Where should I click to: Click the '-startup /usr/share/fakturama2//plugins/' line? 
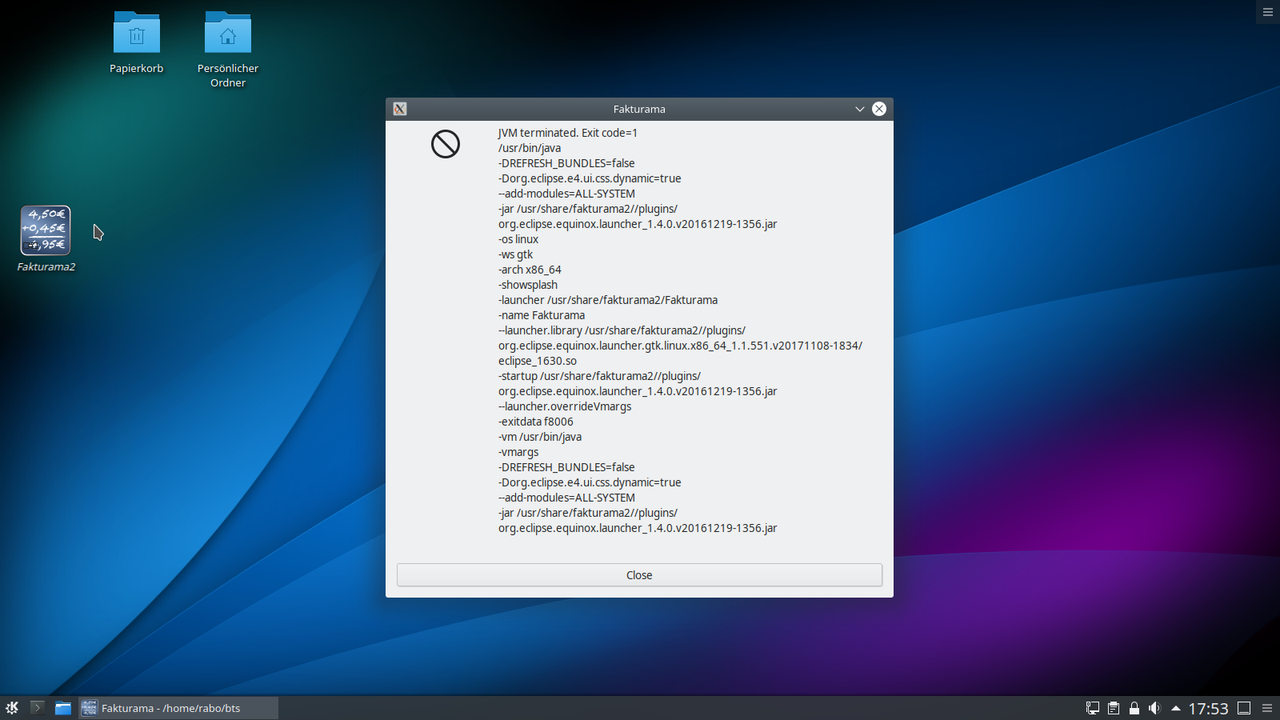click(x=599, y=376)
